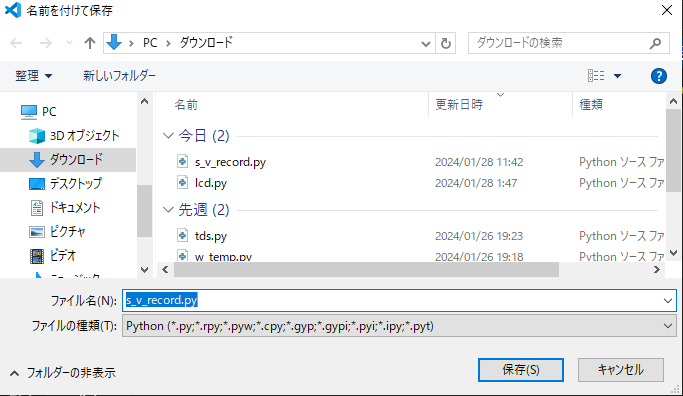Click the デスクトップ folder icon
Image resolution: width=683 pixels, height=396 pixels.
(x=37, y=184)
